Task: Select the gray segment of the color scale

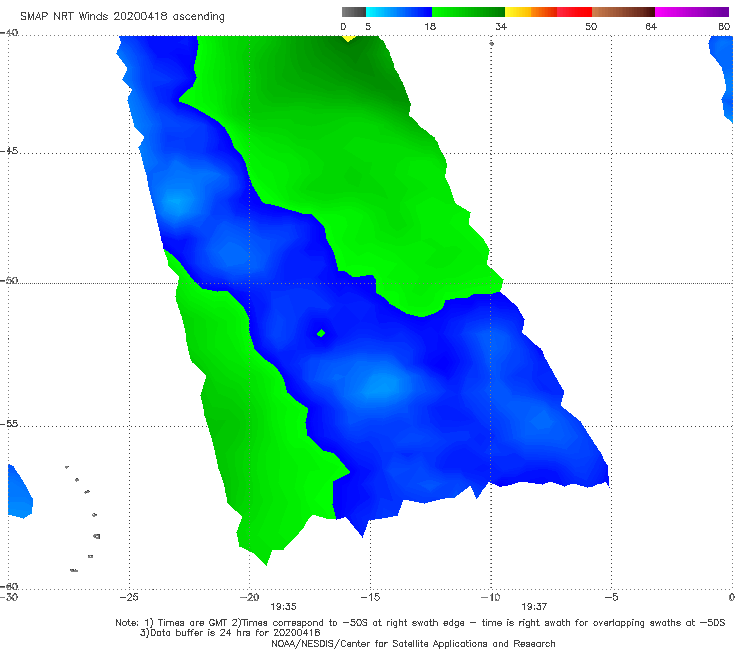Action: [x=354, y=12]
